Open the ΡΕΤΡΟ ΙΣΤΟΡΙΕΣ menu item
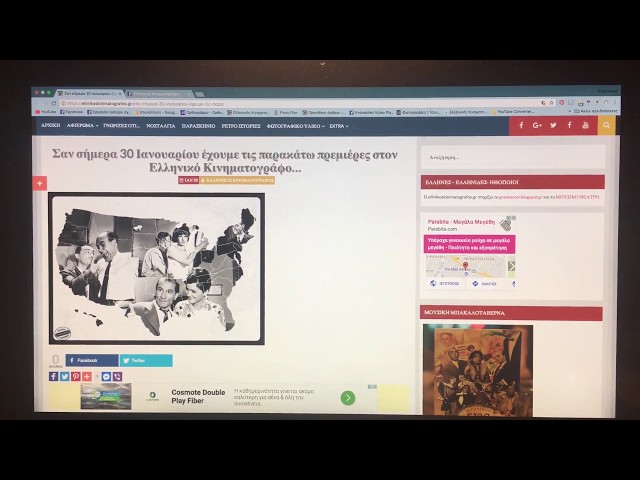Image resolution: width=640 pixels, height=480 pixels. click(241, 126)
